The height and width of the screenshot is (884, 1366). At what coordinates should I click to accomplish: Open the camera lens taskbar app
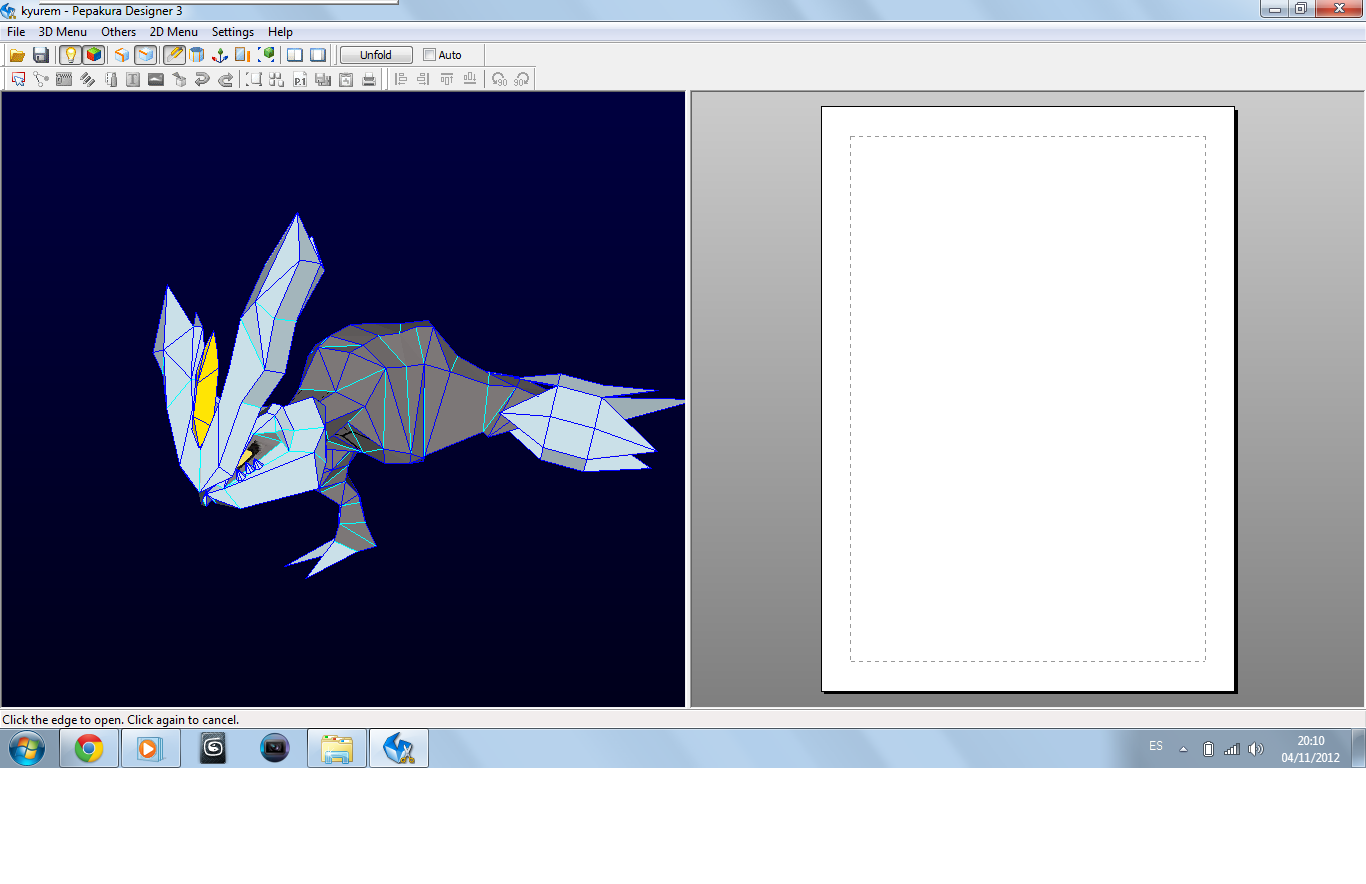pos(274,748)
